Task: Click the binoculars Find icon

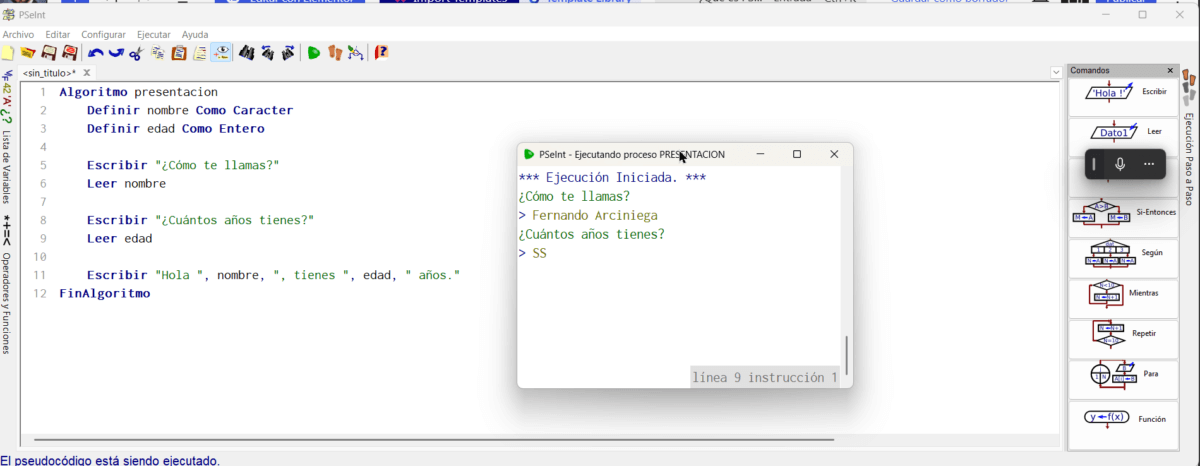Action: [x=243, y=53]
